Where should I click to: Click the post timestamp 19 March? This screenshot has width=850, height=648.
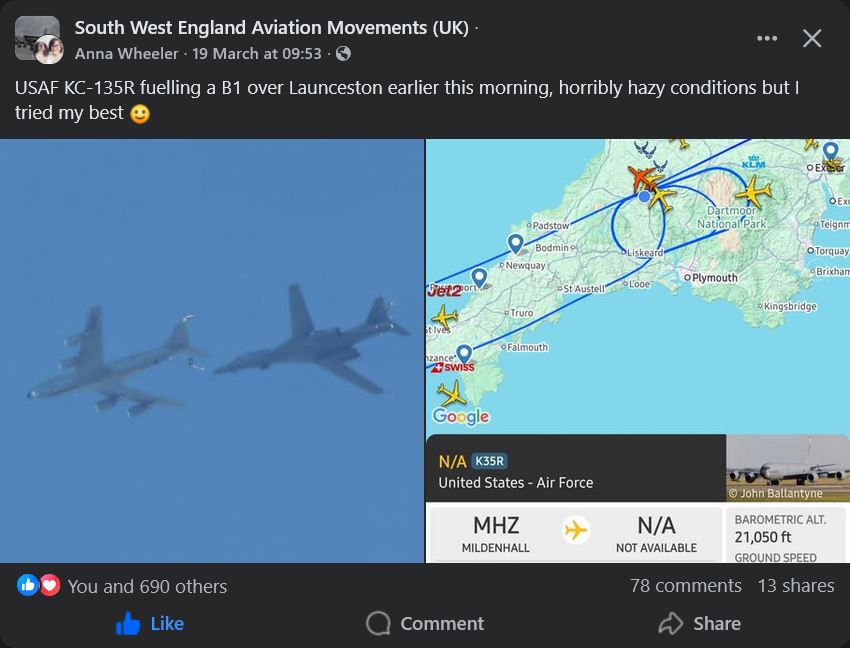pyautogui.click(x=258, y=54)
